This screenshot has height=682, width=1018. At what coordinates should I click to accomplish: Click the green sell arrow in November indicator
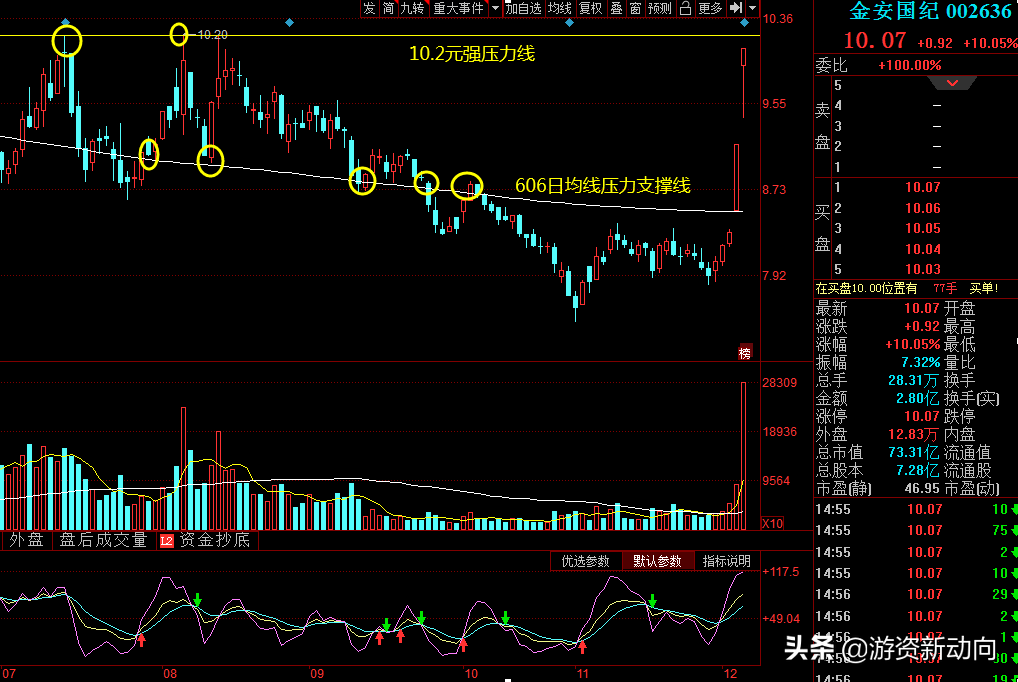click(652, 601)
